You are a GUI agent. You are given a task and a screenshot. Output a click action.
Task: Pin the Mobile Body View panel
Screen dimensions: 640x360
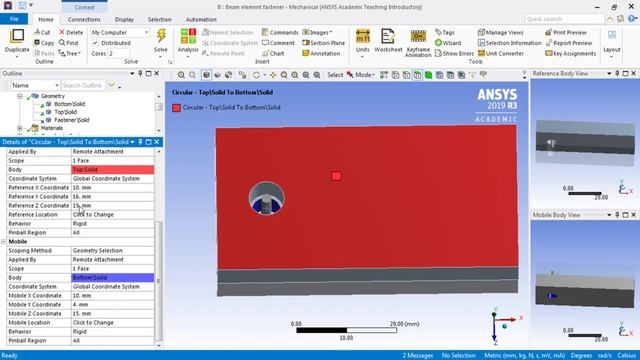[x=617, y=215]
